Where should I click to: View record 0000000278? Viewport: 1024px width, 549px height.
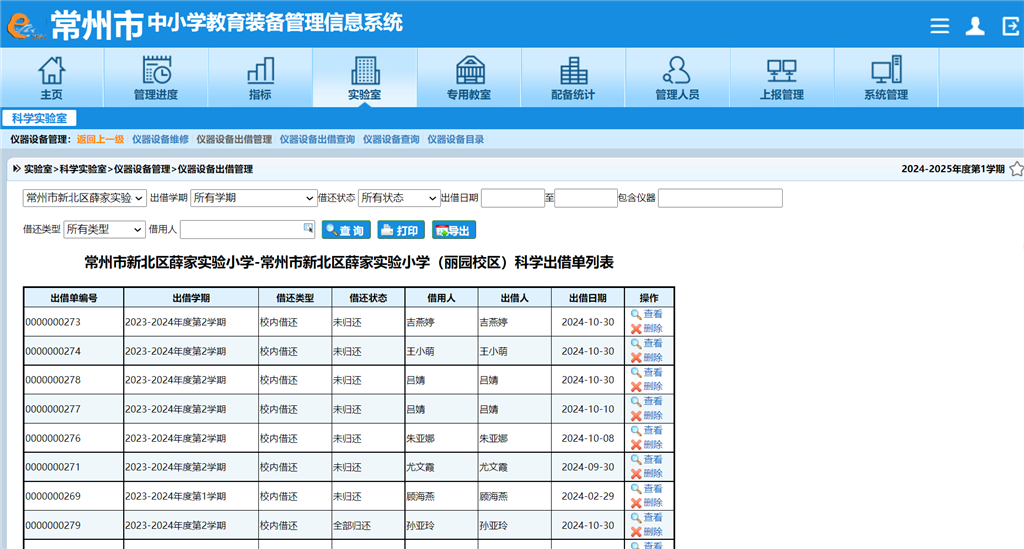pyautogui.click(x=647, y=372)
